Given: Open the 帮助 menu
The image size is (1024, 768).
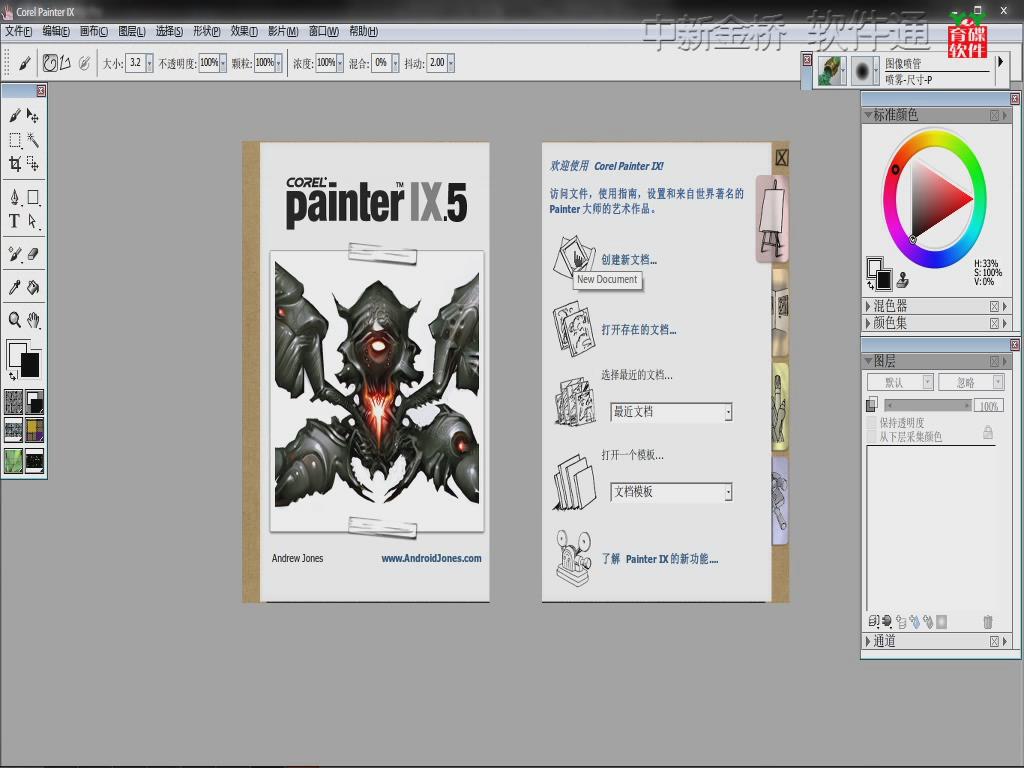Looking at the screenshot, I should (364, 31).
